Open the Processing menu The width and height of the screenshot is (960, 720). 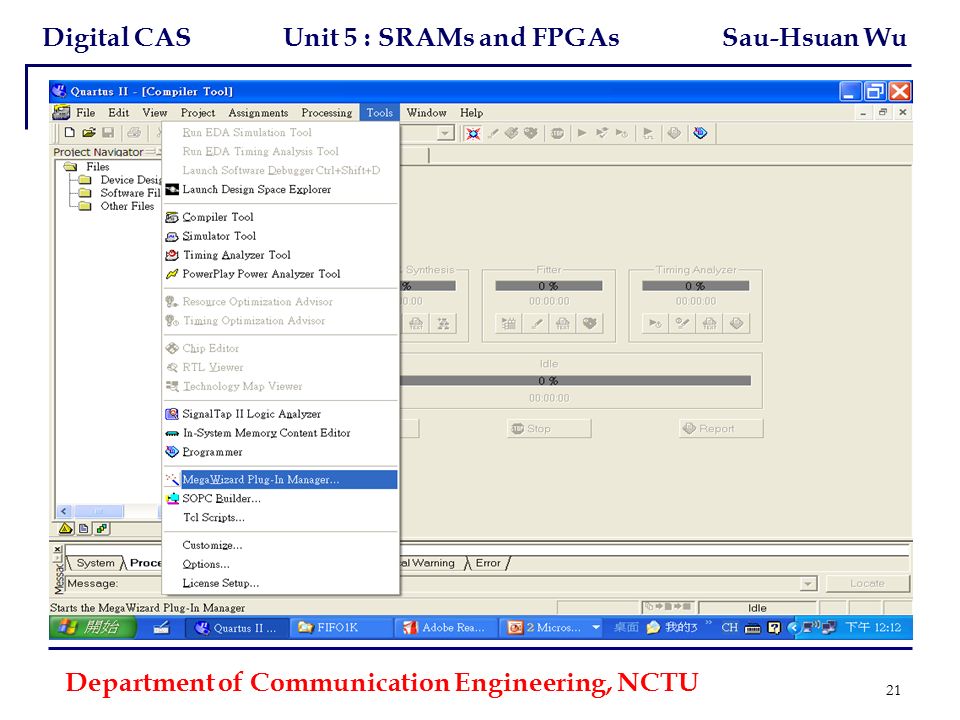click(327, 113)
